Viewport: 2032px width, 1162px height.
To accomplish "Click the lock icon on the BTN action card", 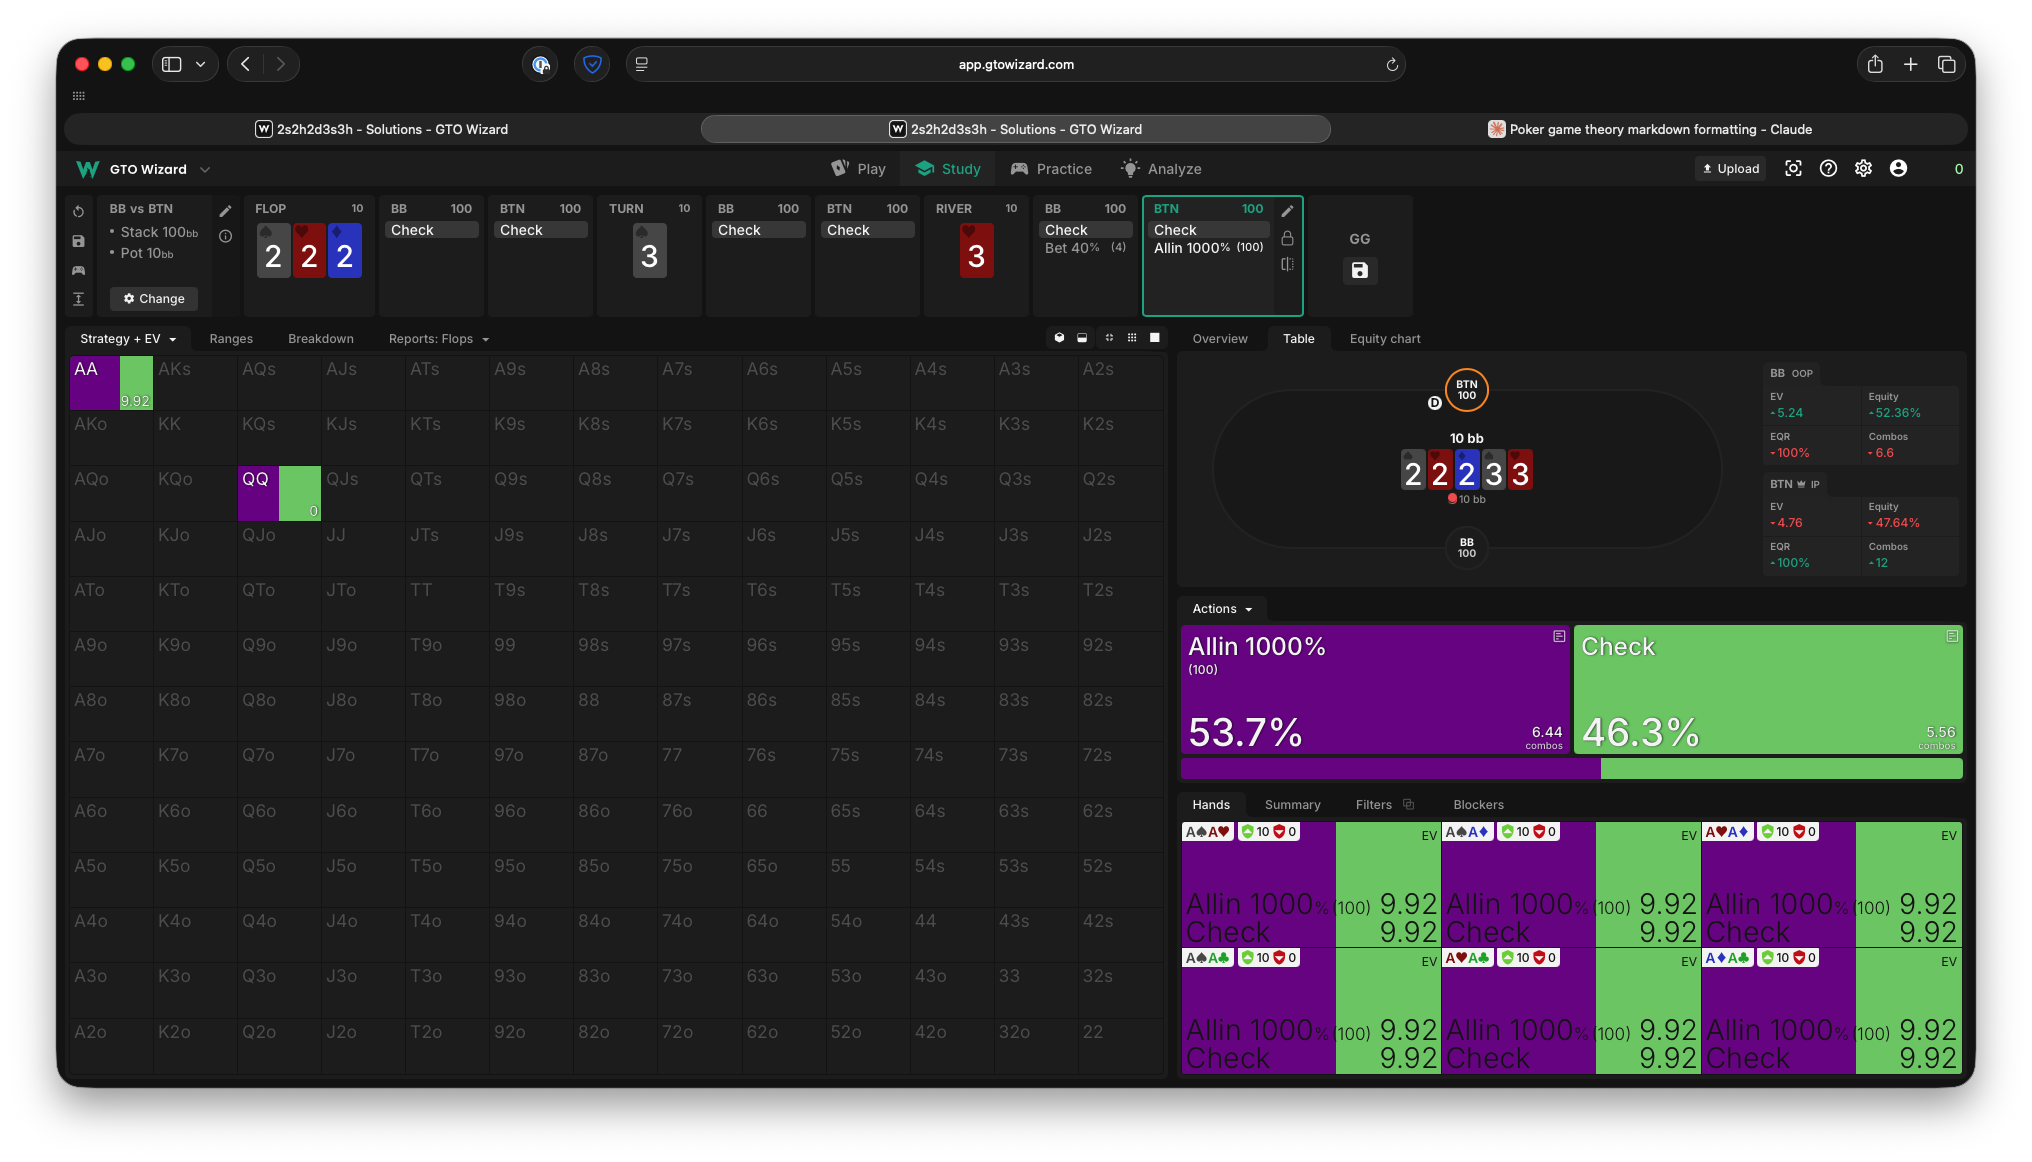I will click(1287, 238).
